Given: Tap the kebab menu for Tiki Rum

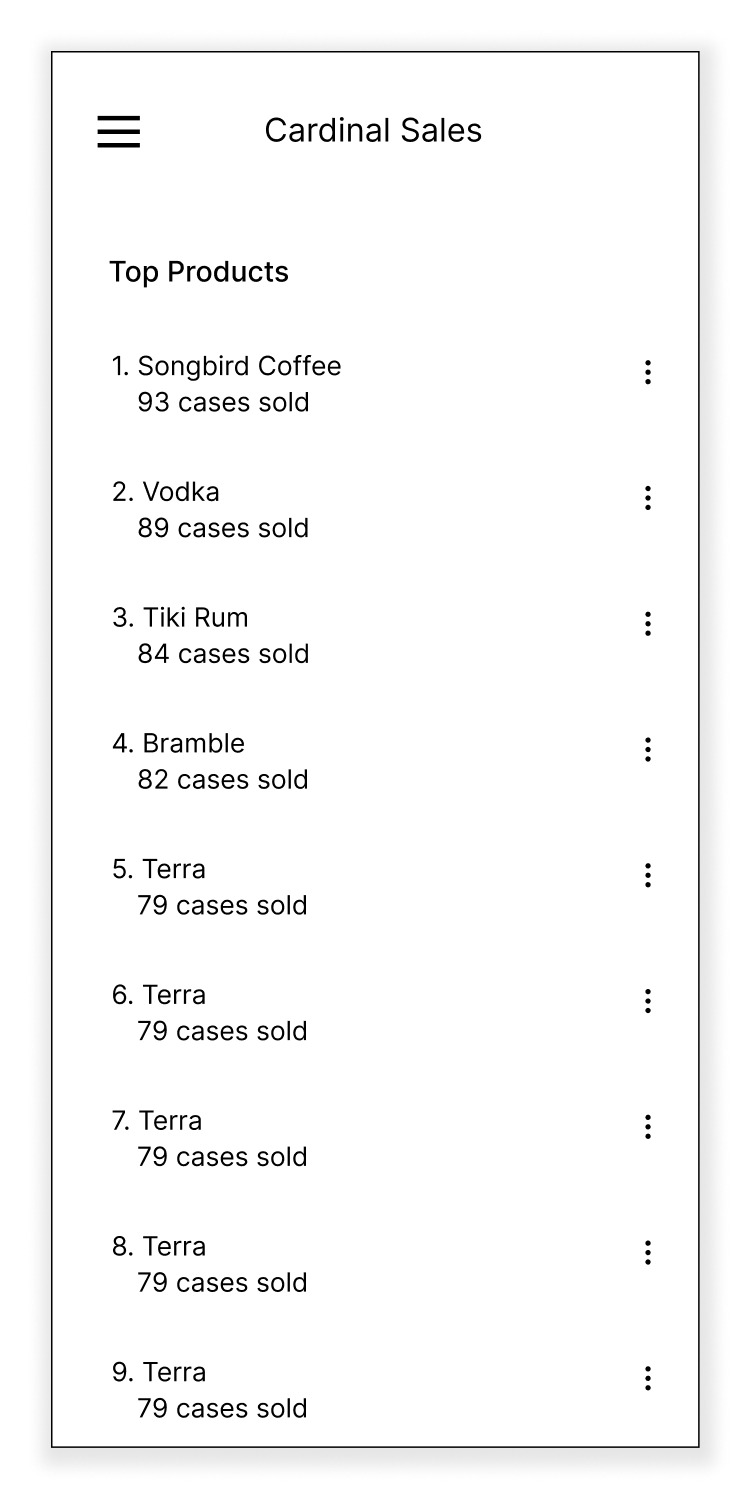Looking at the screenshot, I should click(x=648, y=624).
